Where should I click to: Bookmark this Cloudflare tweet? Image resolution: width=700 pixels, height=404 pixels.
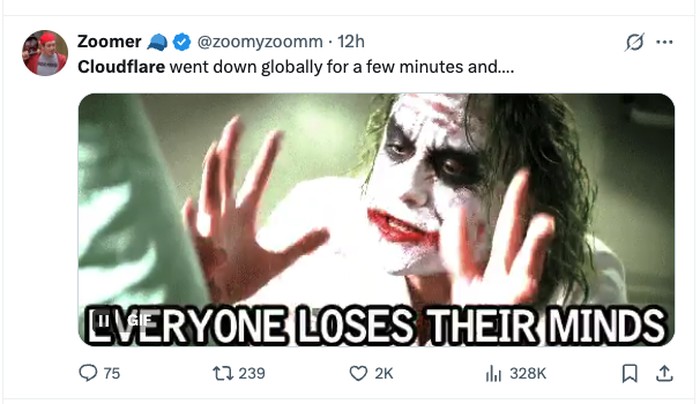click(x=630, y=373)
